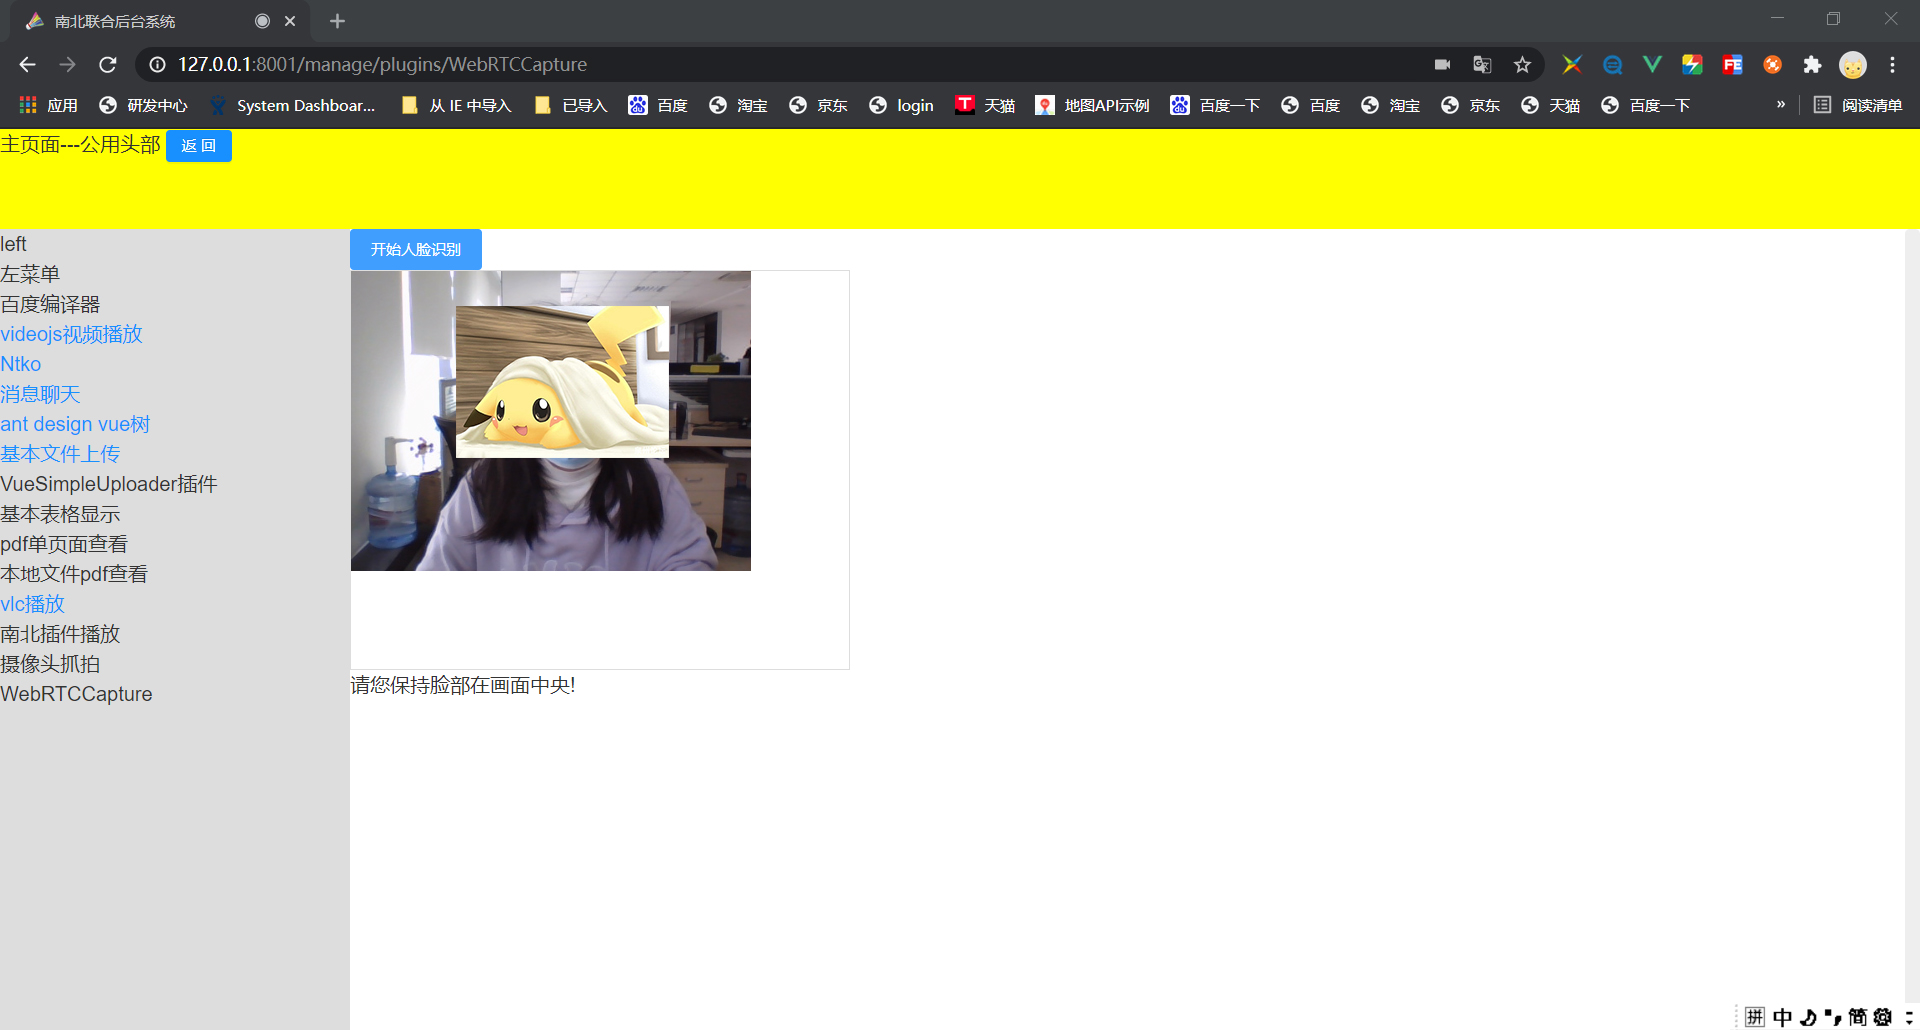Select 基本表格显示 in left menu

[x=60, y=514]
